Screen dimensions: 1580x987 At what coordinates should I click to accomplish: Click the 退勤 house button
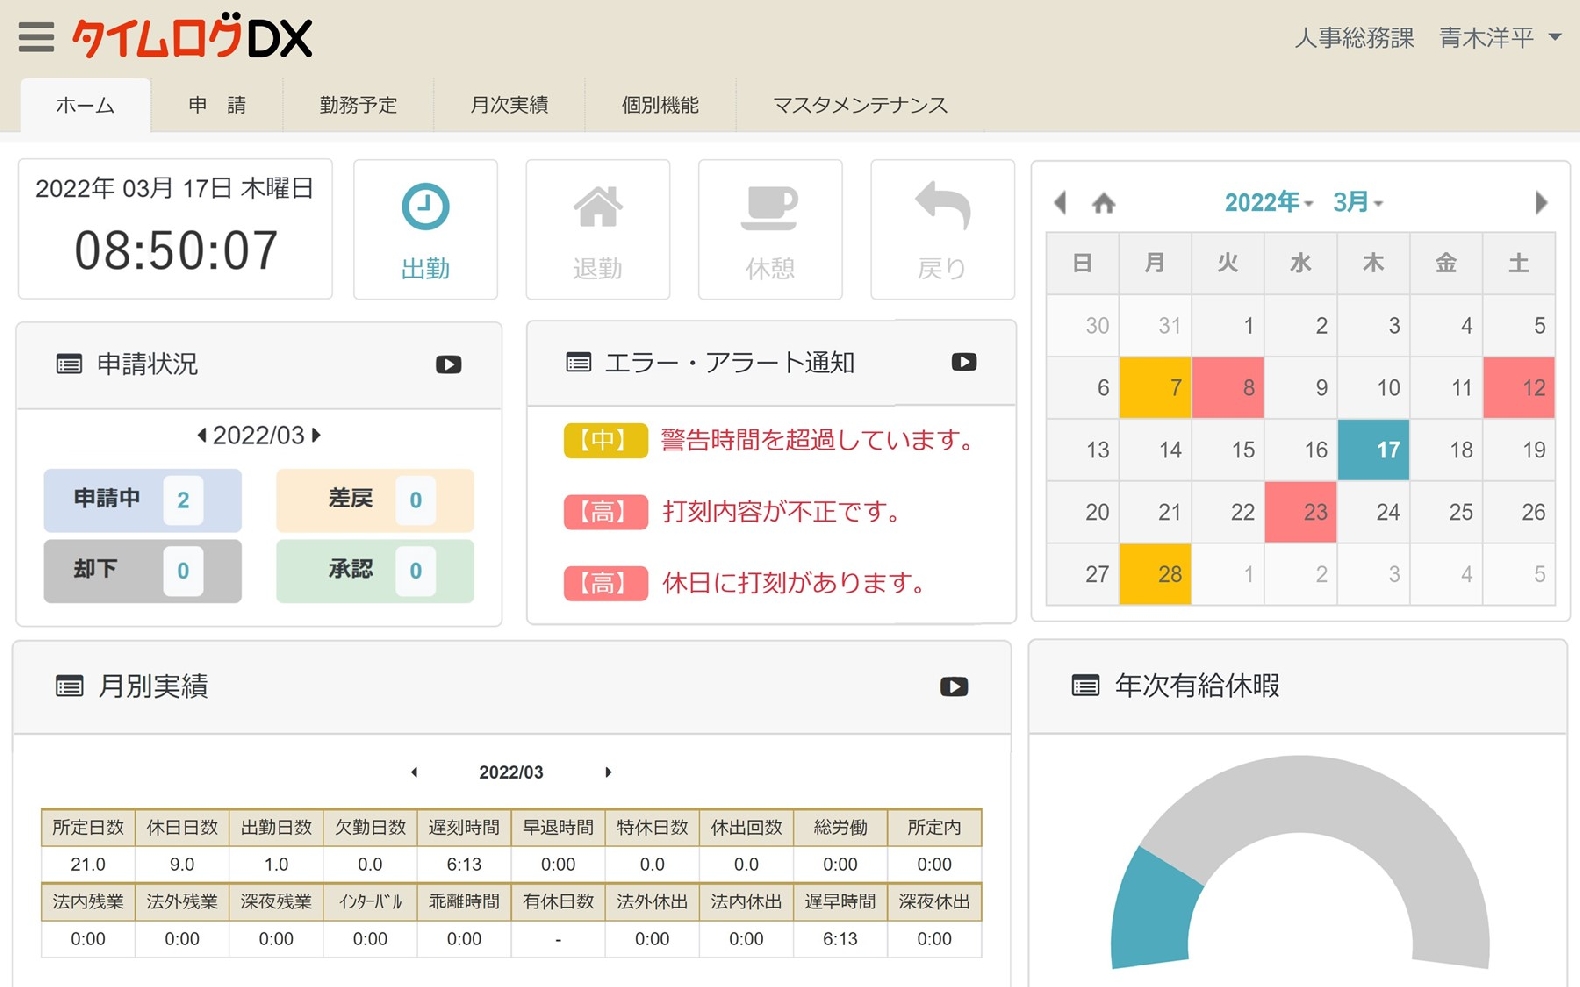pos(598,230)
